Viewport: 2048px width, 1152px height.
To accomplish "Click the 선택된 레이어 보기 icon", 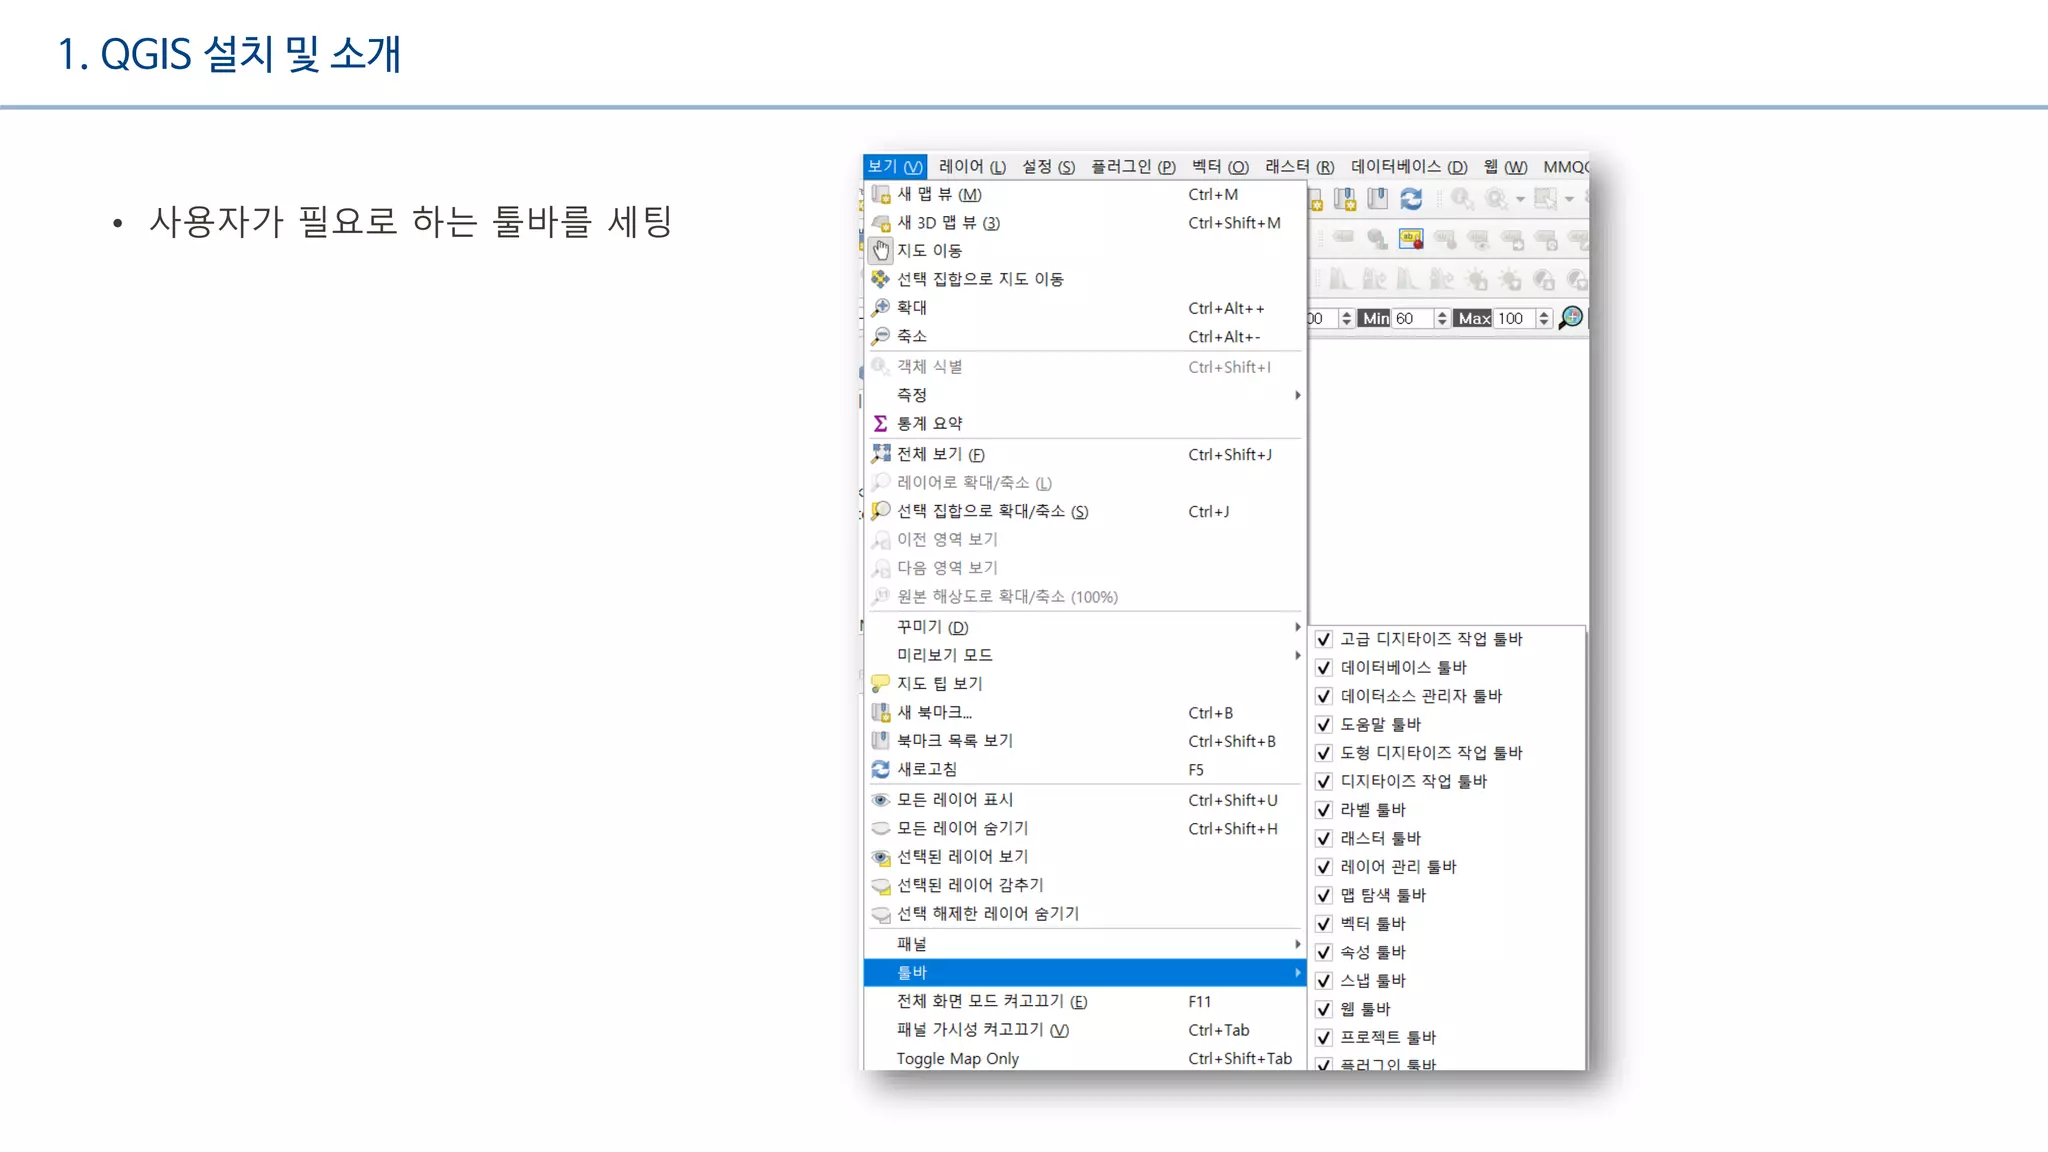I will [880, 857].
